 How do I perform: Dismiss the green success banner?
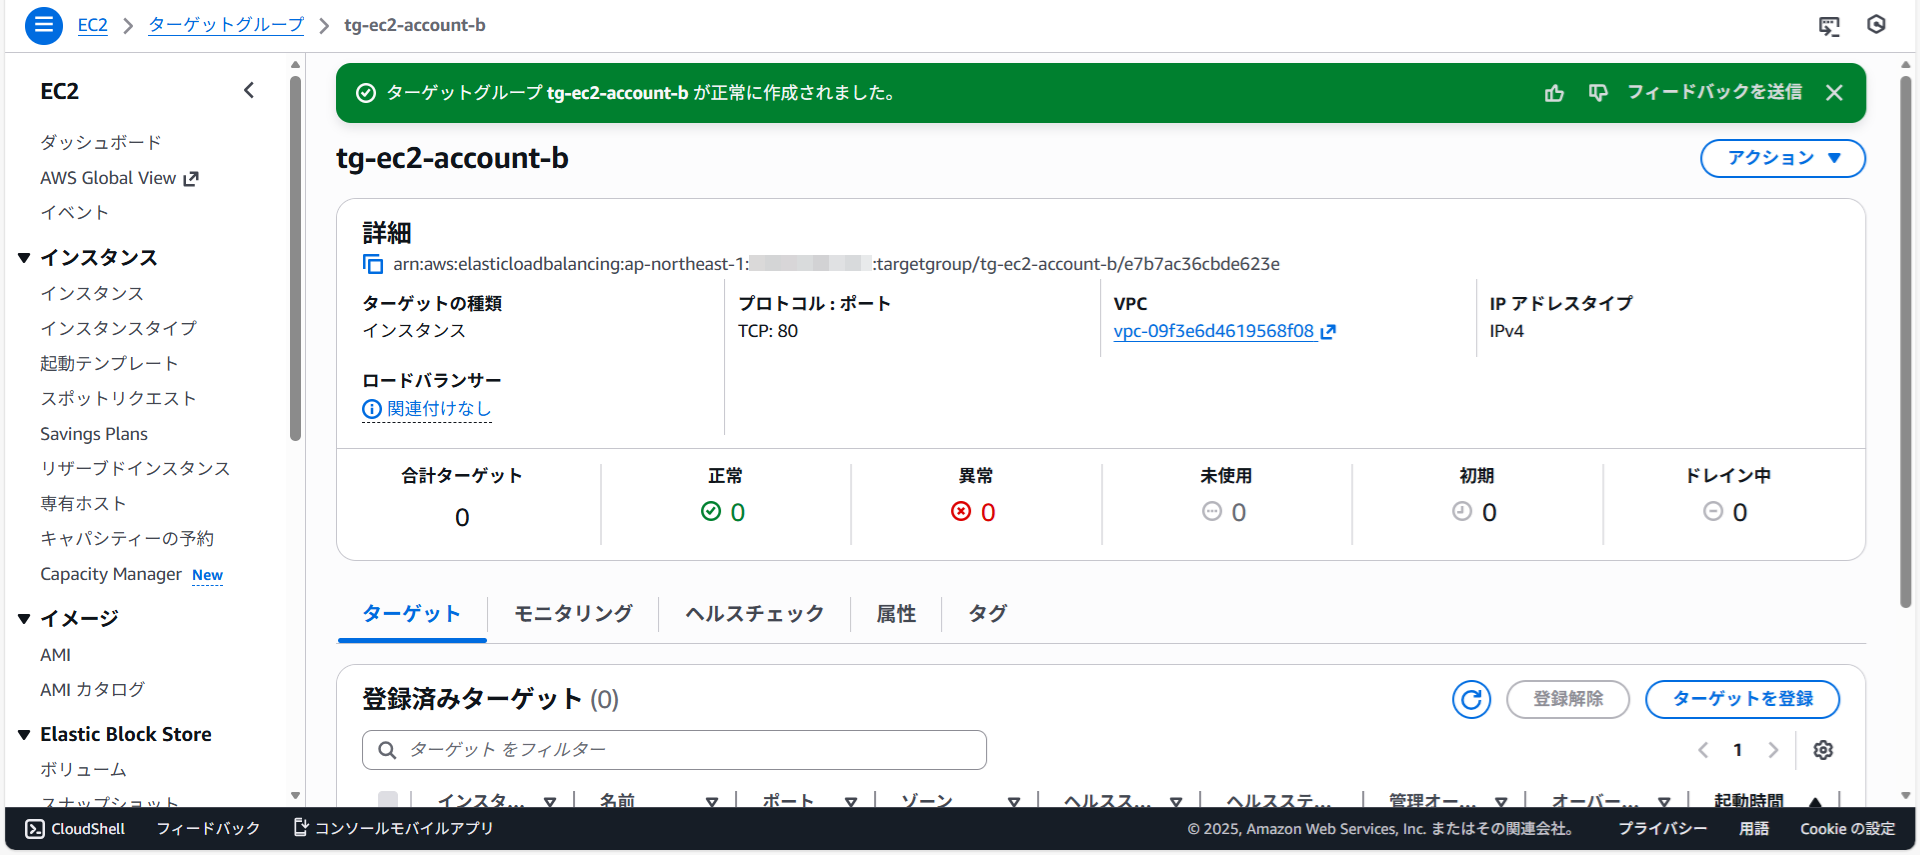tap(1834, 93)
